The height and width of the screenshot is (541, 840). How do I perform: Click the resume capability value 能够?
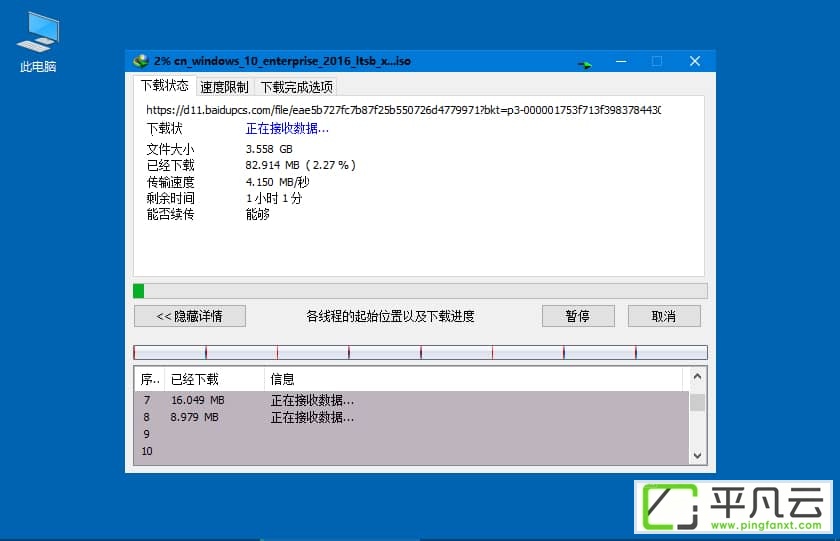(x=257, y=215)
